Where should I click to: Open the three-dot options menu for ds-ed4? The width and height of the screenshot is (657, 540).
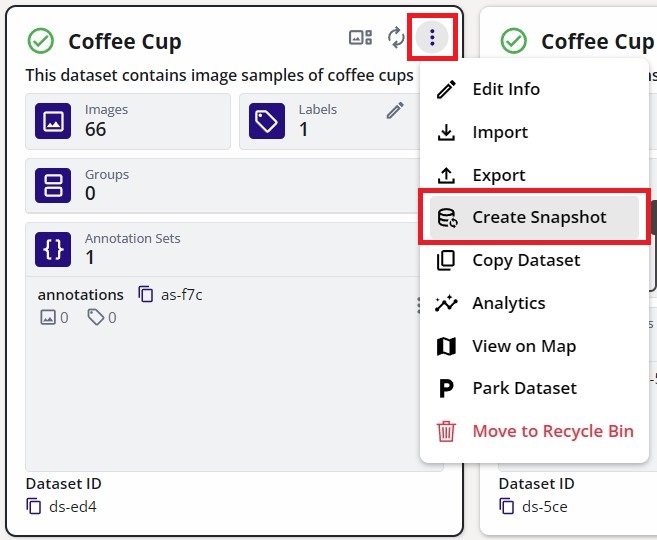pos(432,37)
